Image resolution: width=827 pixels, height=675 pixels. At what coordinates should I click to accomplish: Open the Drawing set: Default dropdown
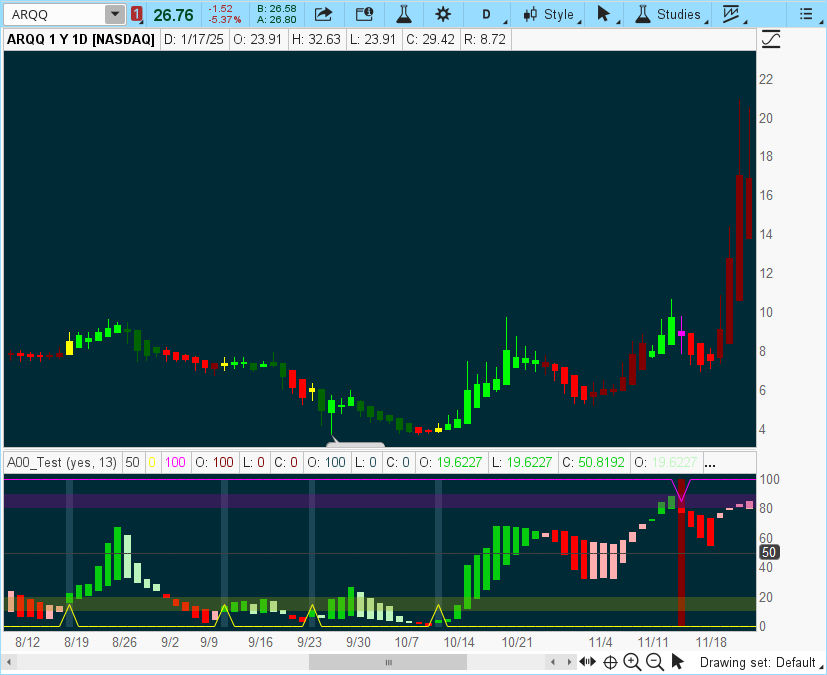click(760, 662)
